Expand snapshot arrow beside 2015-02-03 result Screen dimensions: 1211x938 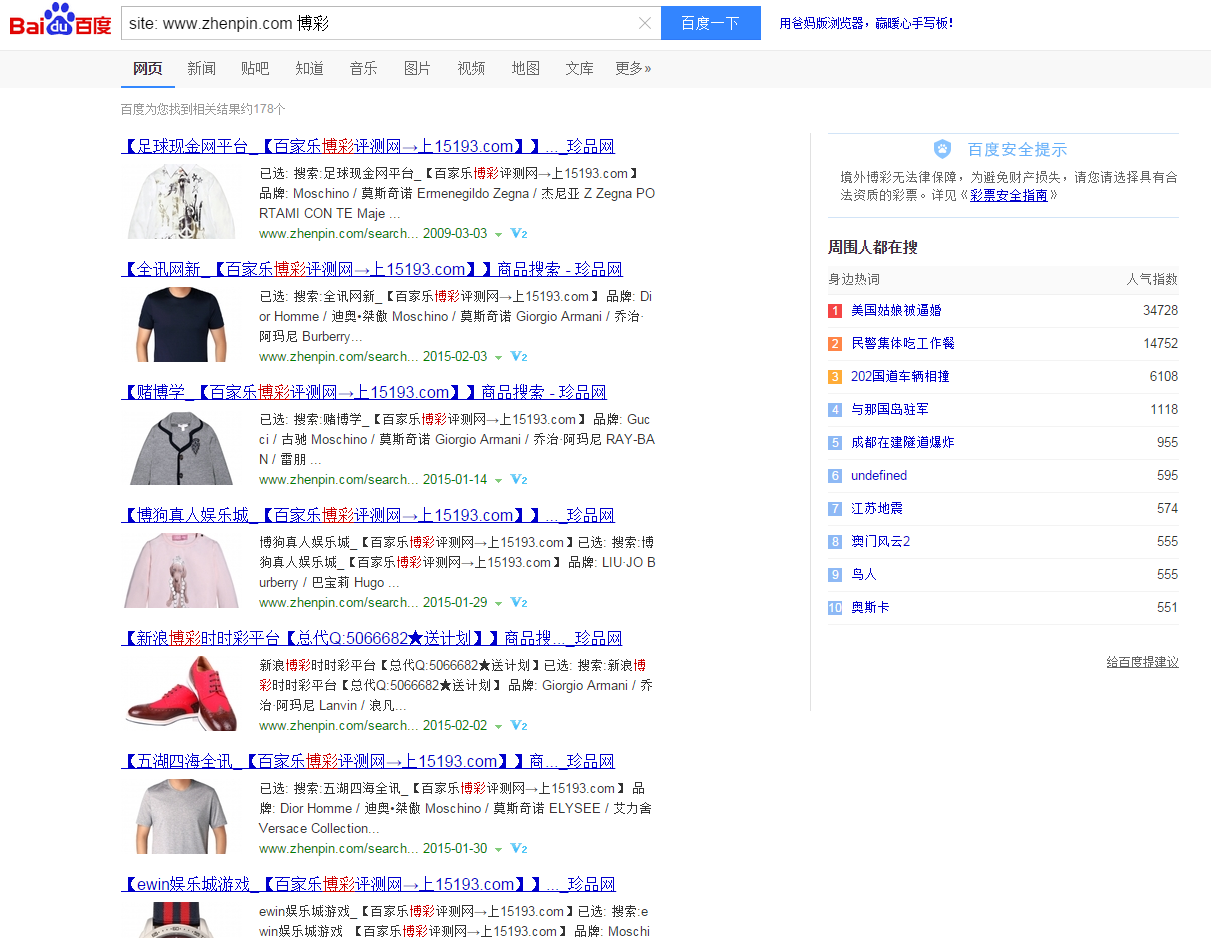pyautogui.click(x=498, y=357)
